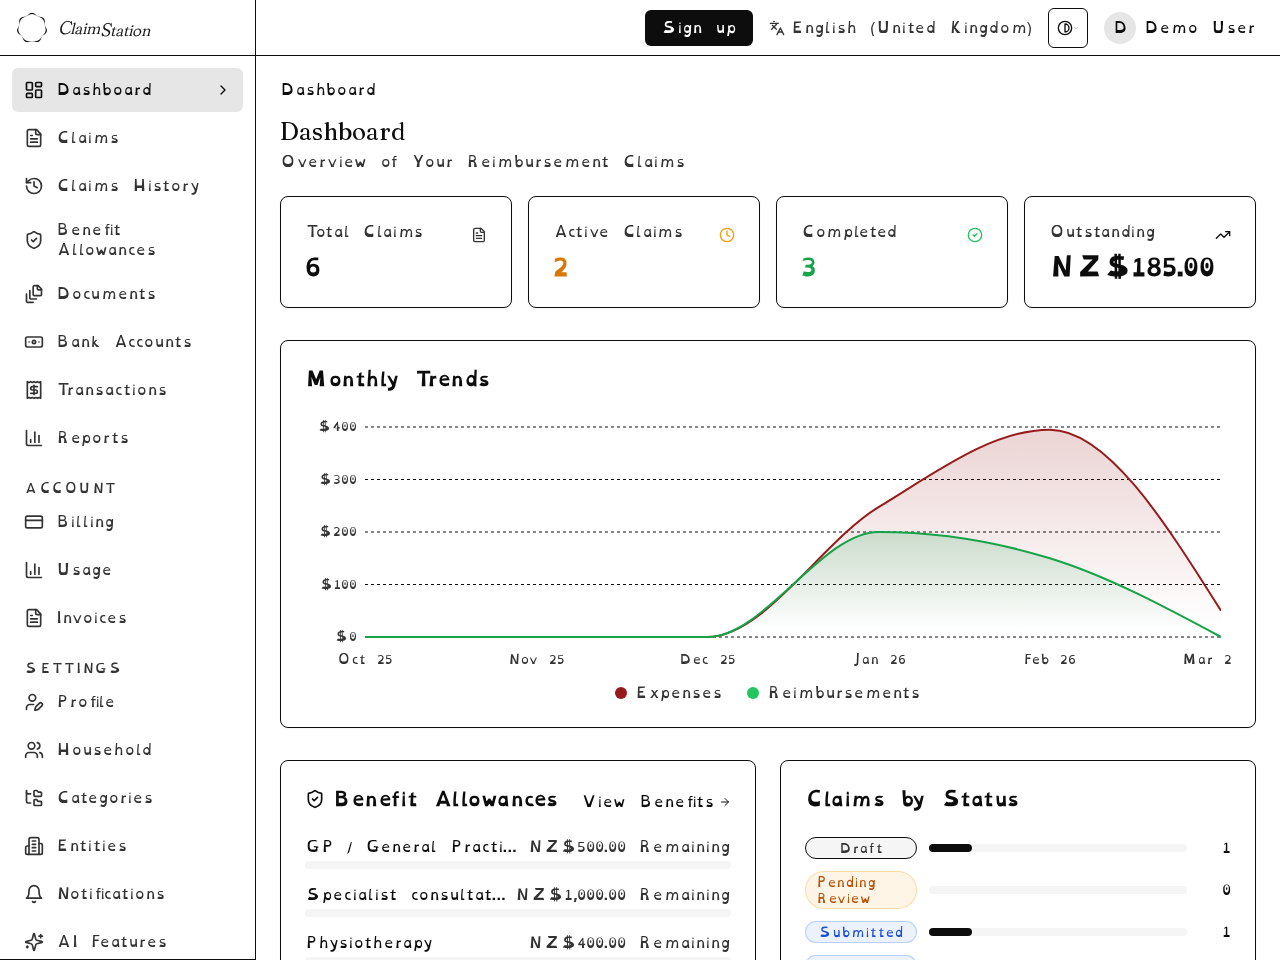Click the Reports bar chart icon
Image resolution: width=1280 pixels, height=960 pixels.
34,438
